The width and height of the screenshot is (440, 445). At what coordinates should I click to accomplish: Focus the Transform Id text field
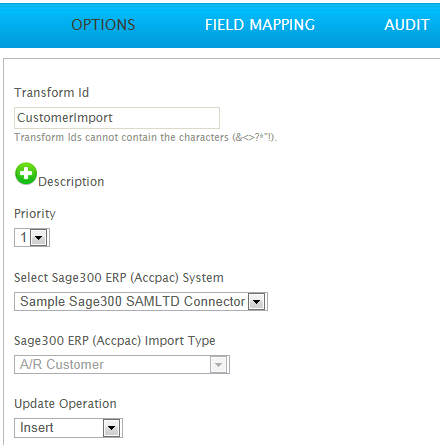point(117,118)
